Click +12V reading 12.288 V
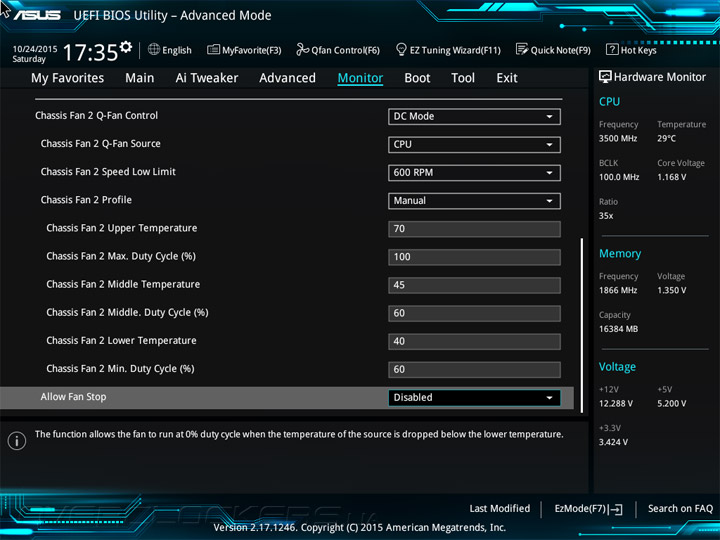This screenshot has width=720, height=540. [x=616, y=404]
